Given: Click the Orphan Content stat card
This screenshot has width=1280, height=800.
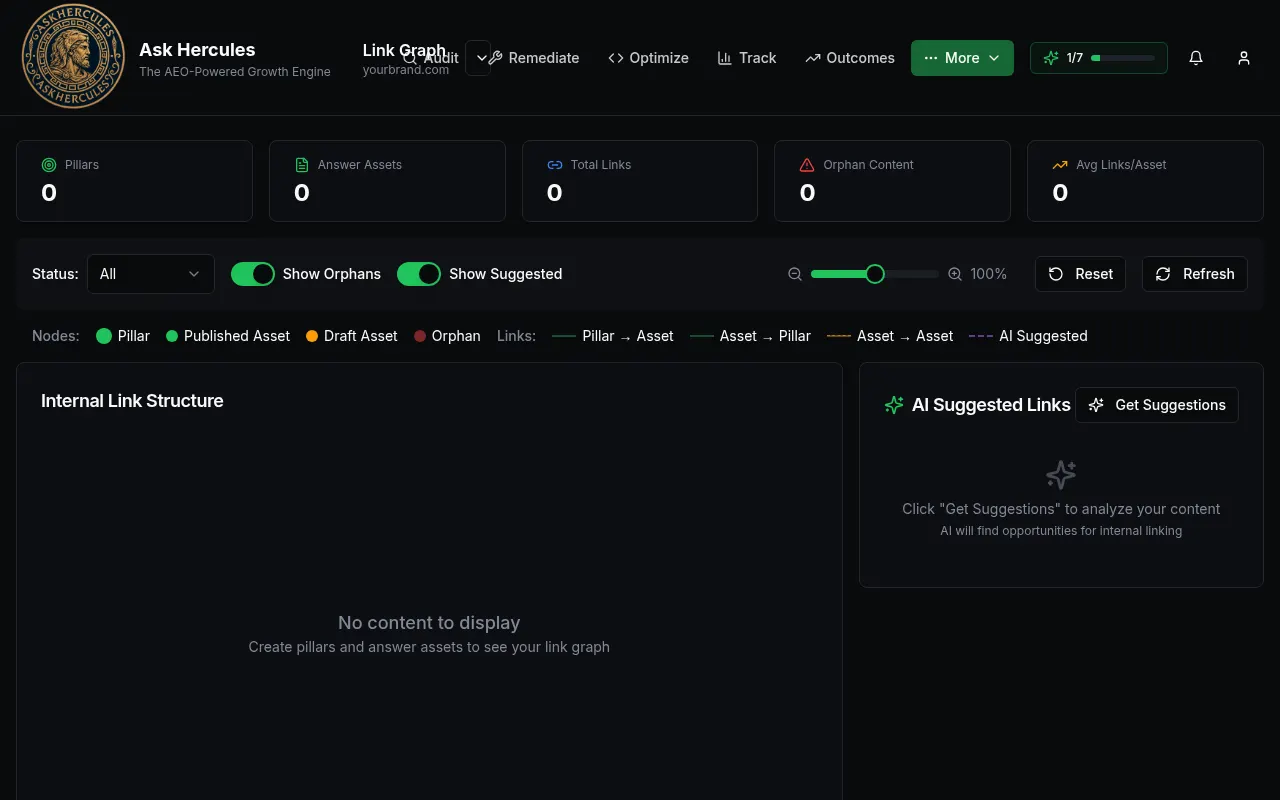Looking at the screenshot, I should 892,181.
